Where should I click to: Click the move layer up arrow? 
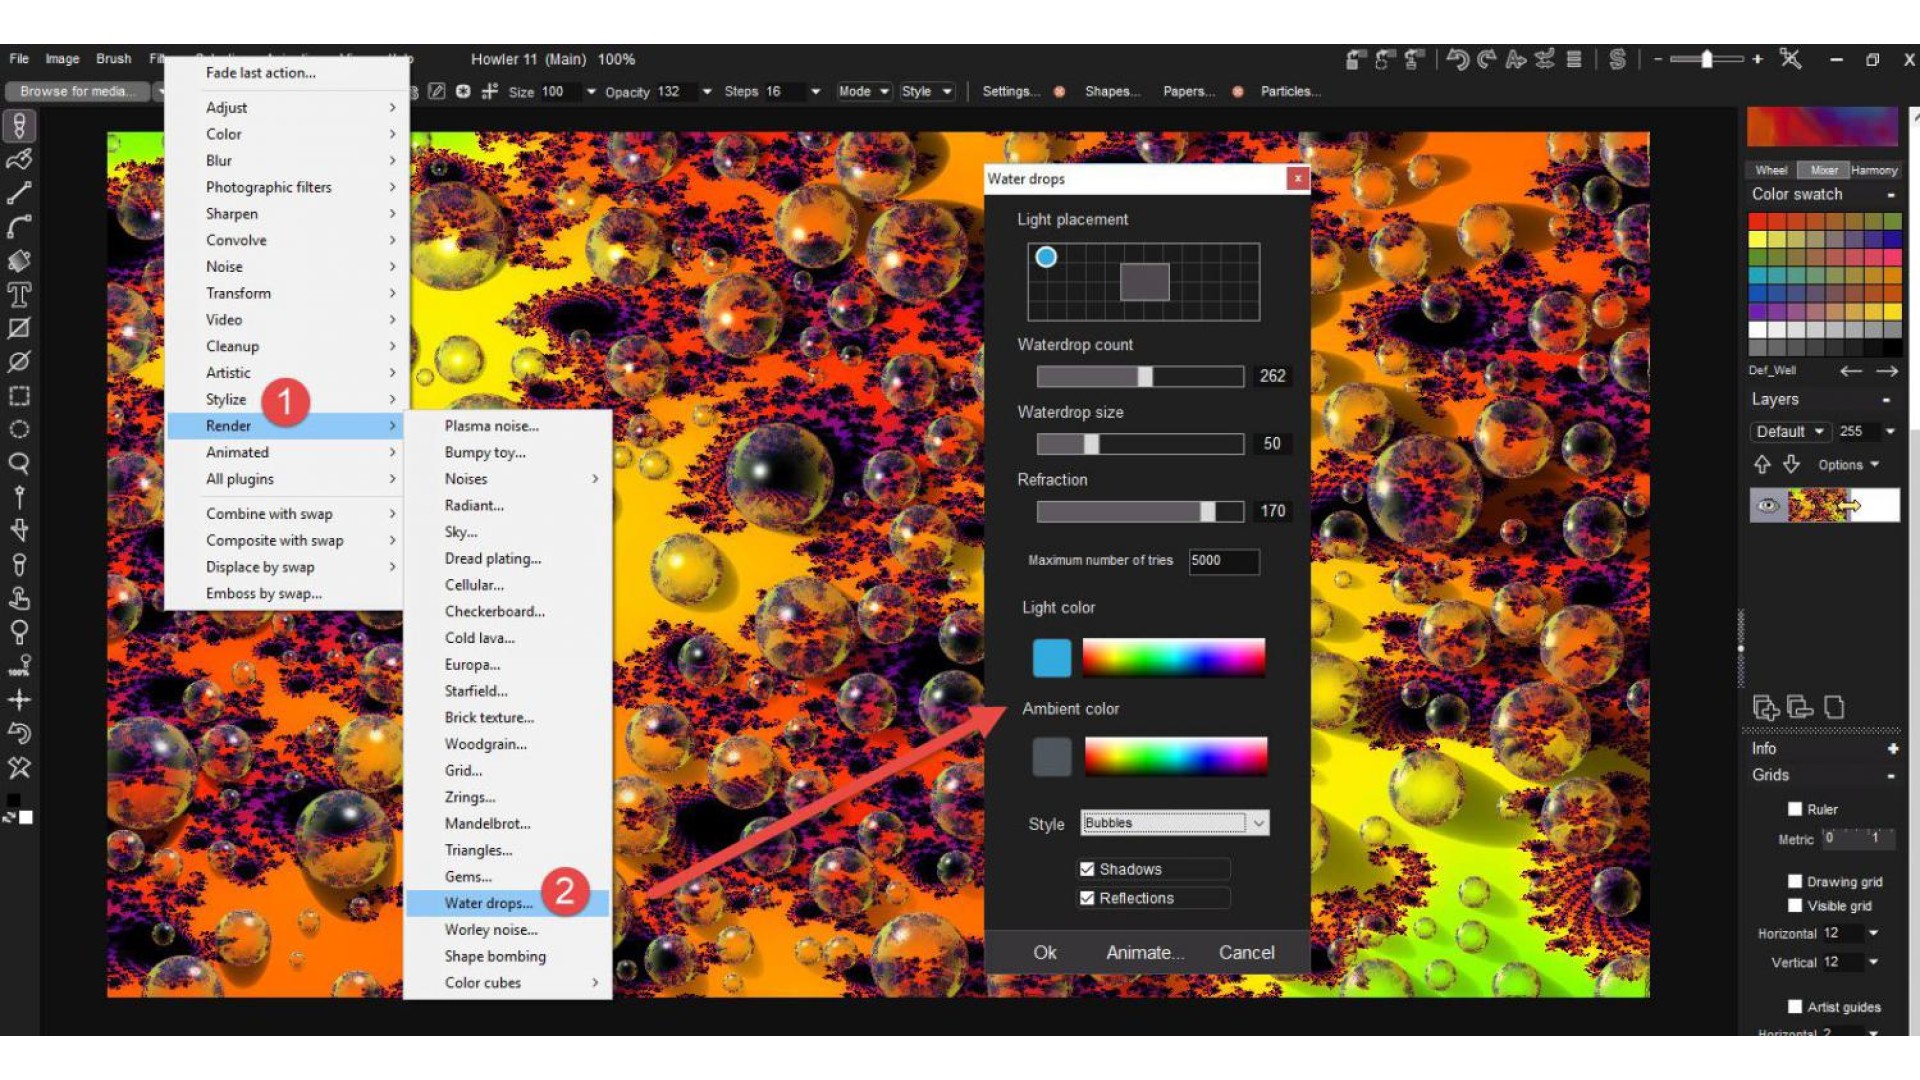1762,465
